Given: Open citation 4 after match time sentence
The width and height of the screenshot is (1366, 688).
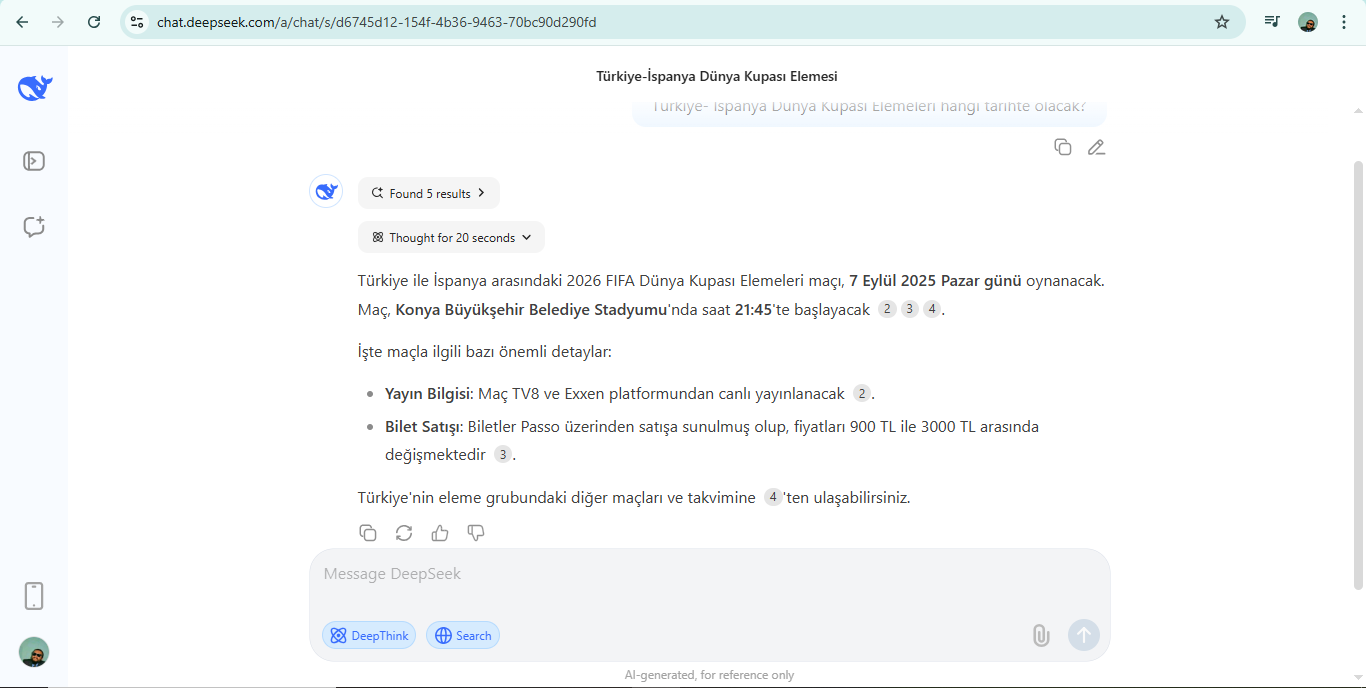Looking at the screenshot, I should 932,309.
